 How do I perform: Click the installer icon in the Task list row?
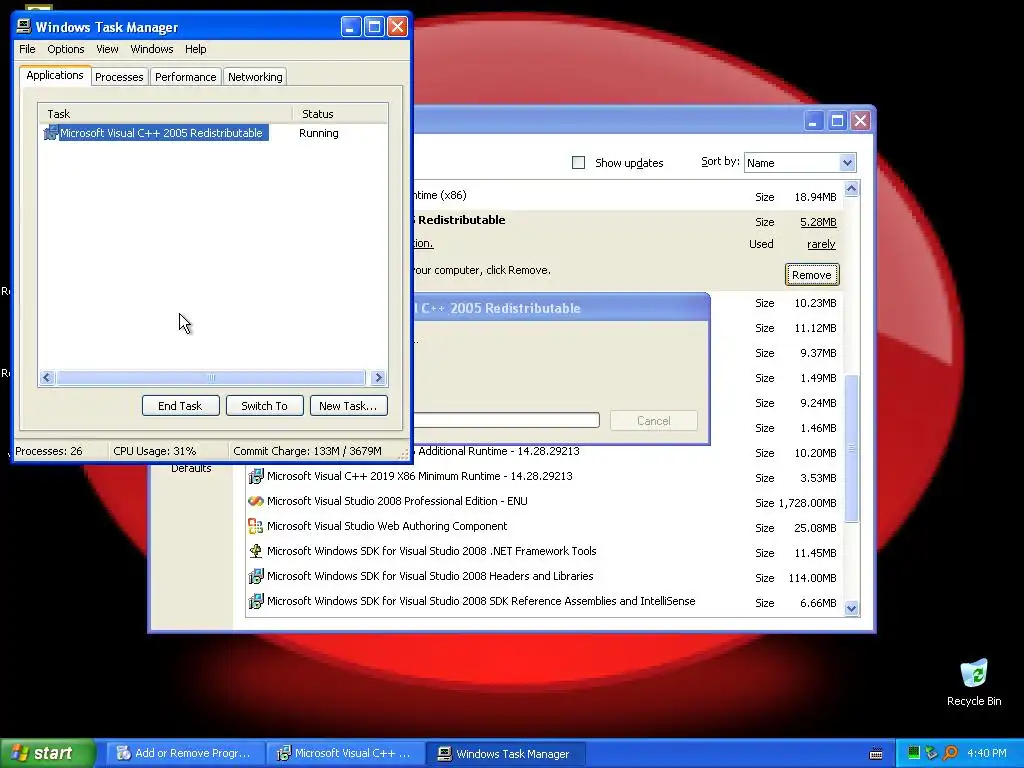coord(50,133)
